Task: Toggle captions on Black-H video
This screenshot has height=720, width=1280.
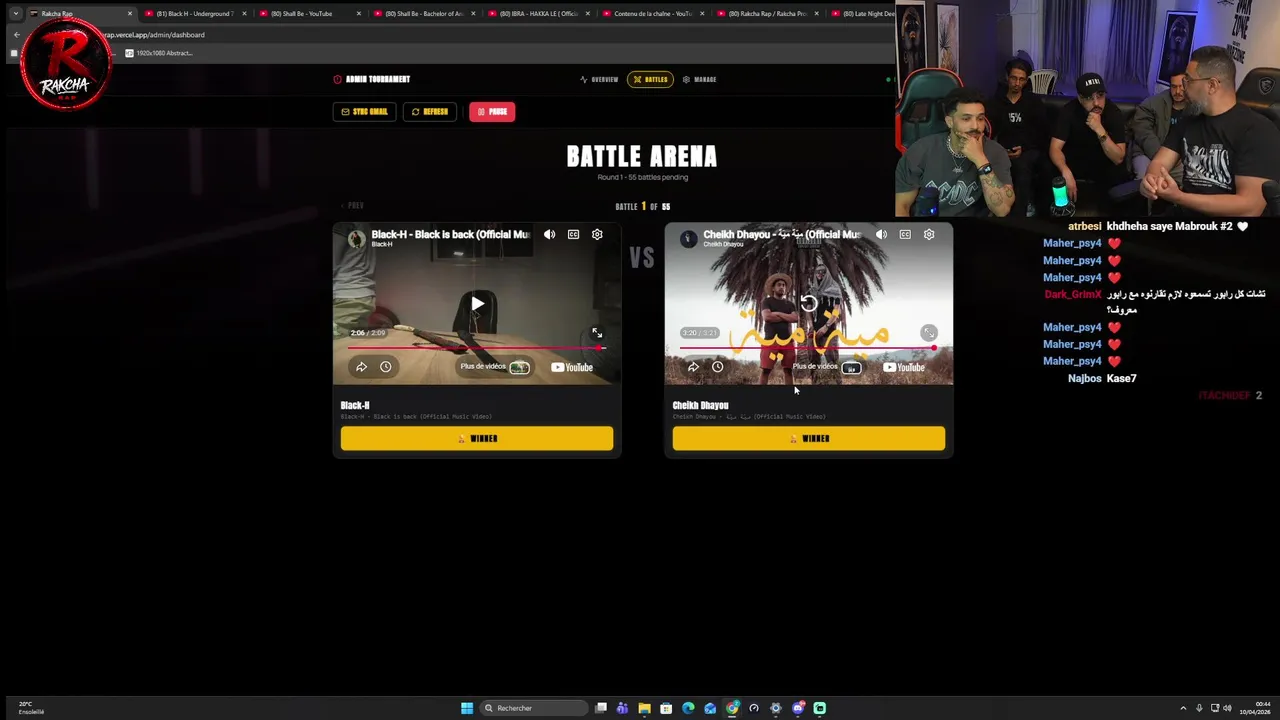Action: point(573,234)
